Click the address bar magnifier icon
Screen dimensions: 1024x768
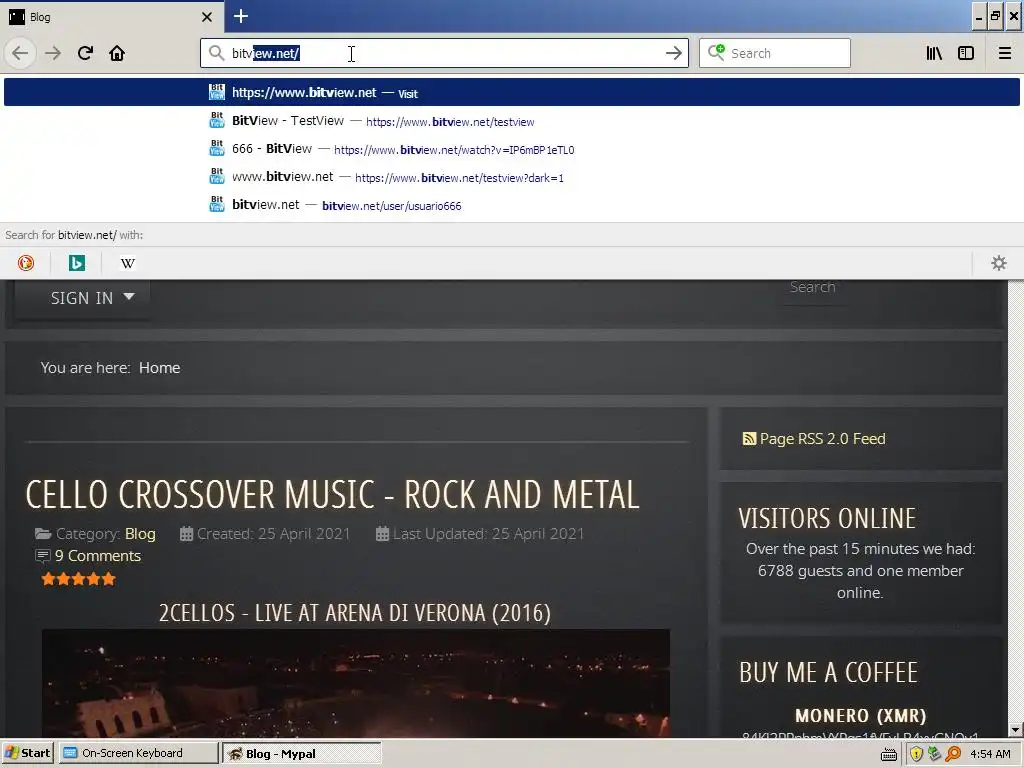(216, 53)
